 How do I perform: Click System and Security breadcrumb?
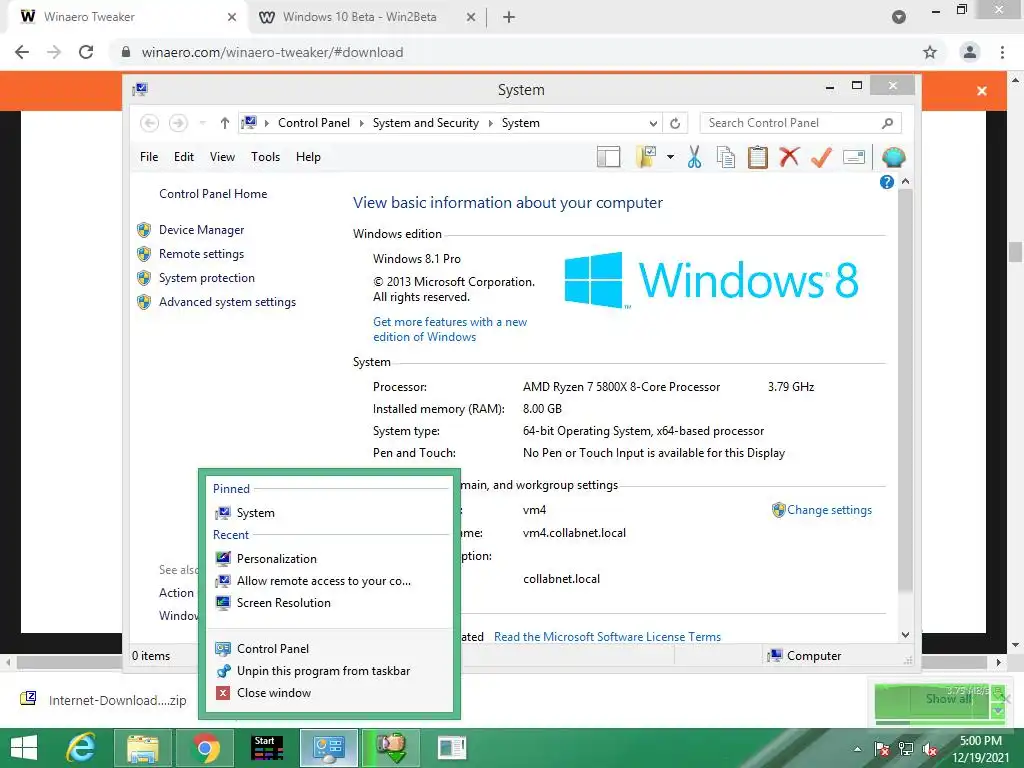pyautogui.click(x=426, y=123)
